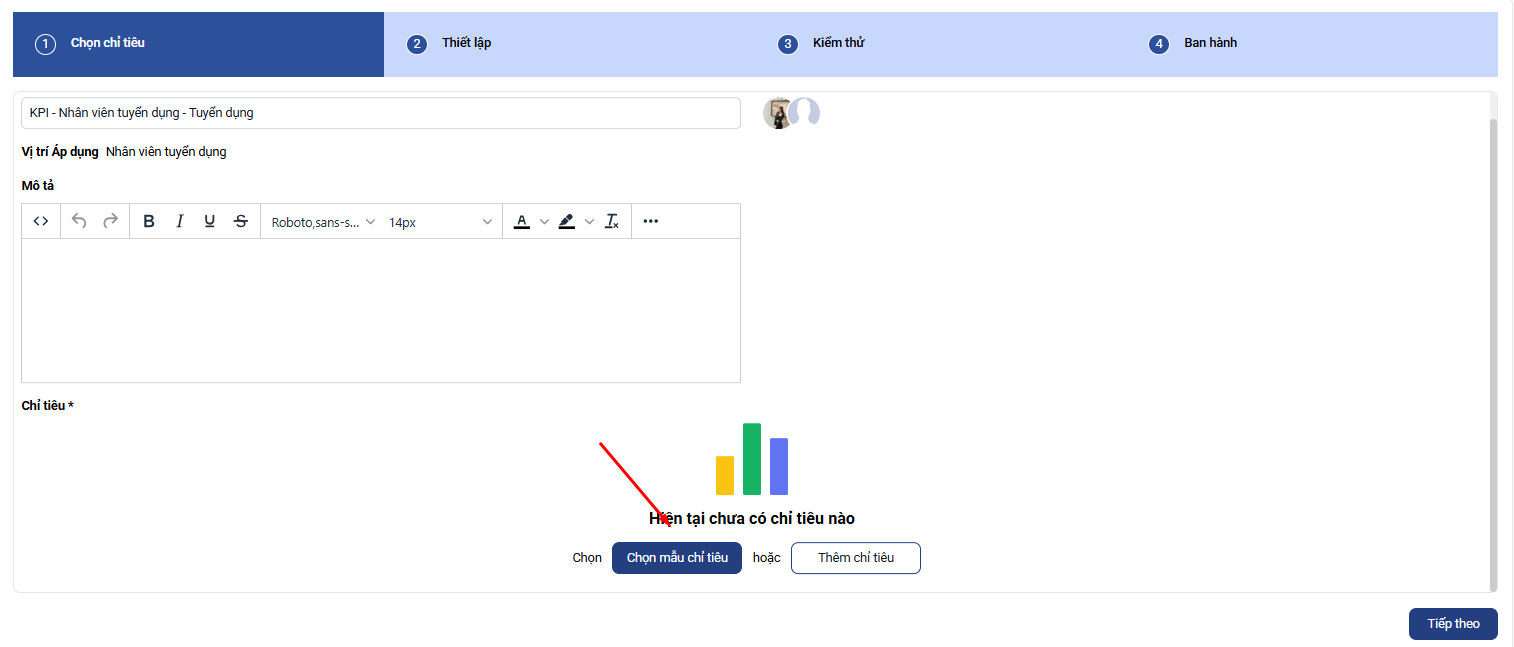Image resolution: width=1514 pixels, height=647 pixels.
Task: Click the Chọn mẫu chỉ tiêu button
Action: click(x=677, y=558)
